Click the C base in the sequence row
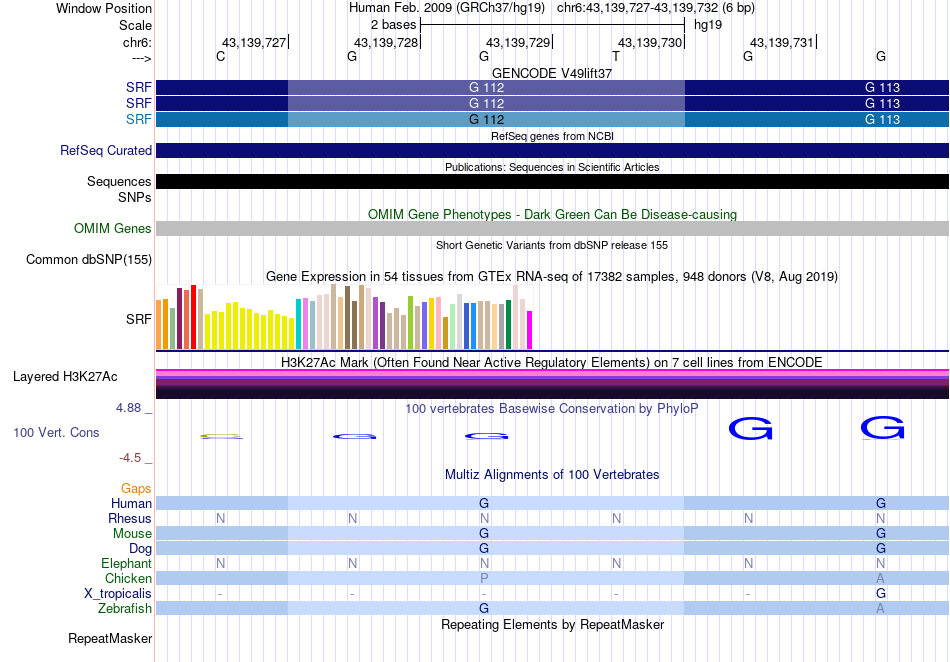Viewport: 950px width, 662px height. coord(221,56)
